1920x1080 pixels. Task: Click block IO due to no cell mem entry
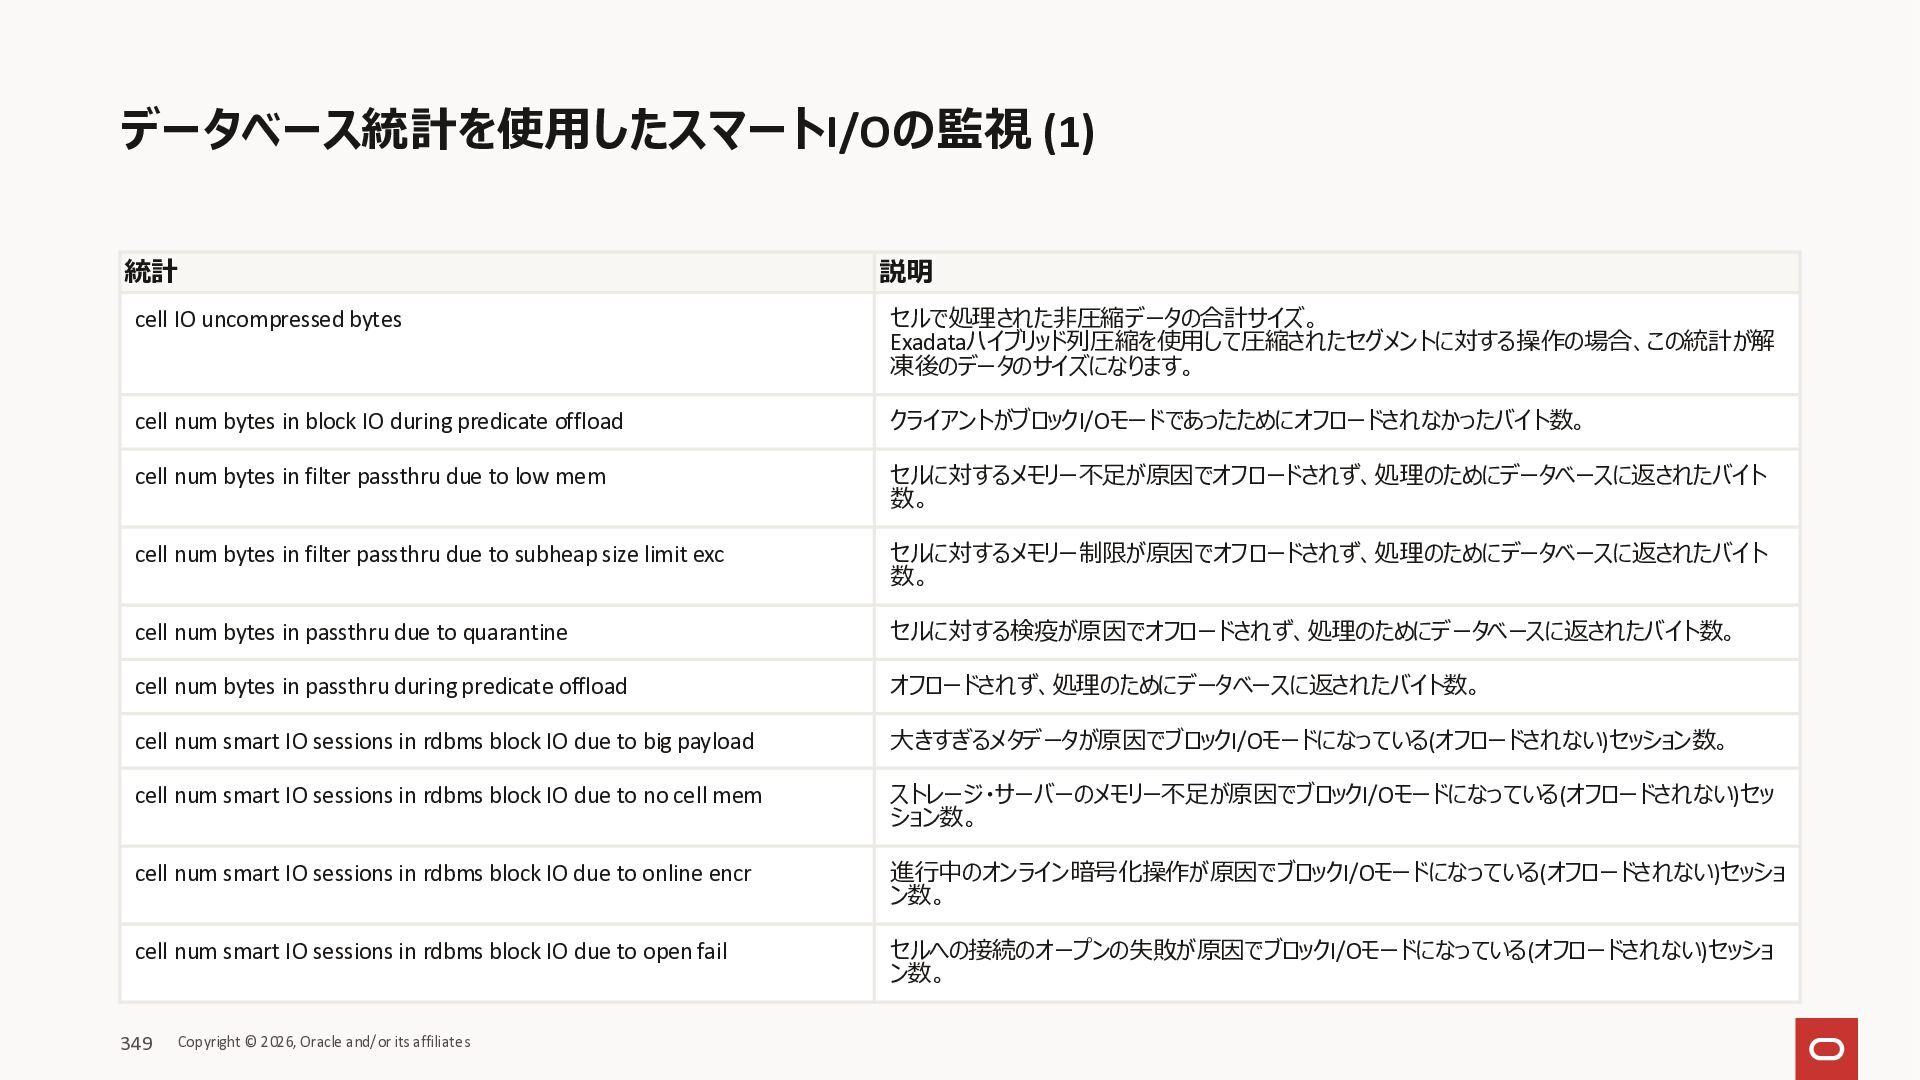[x=448, y=796]
